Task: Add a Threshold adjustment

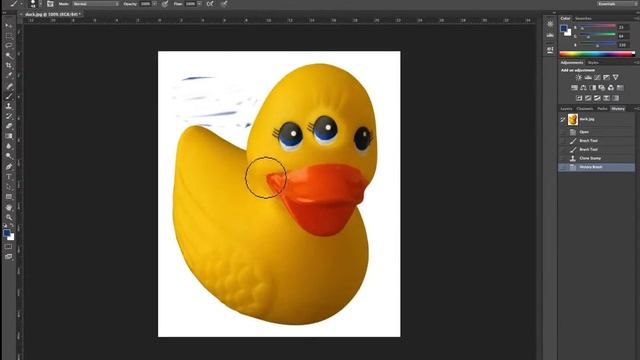Action: point(597,98)
